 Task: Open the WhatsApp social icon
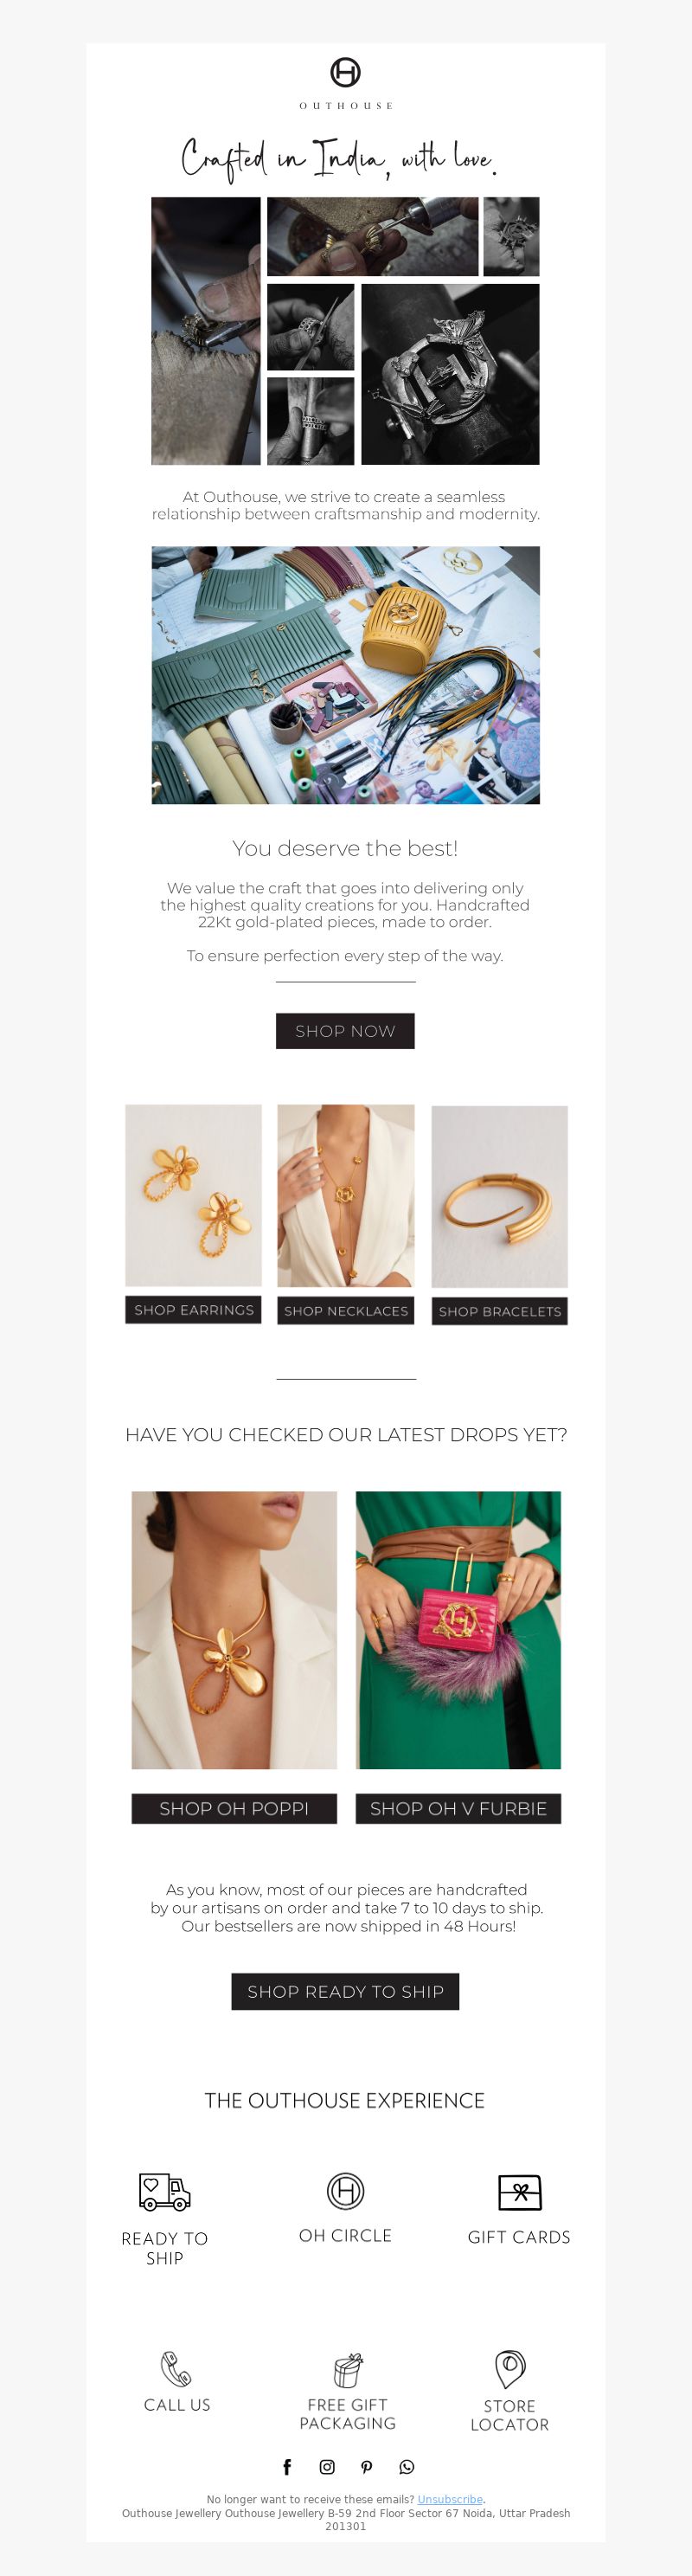(406, 2467)
